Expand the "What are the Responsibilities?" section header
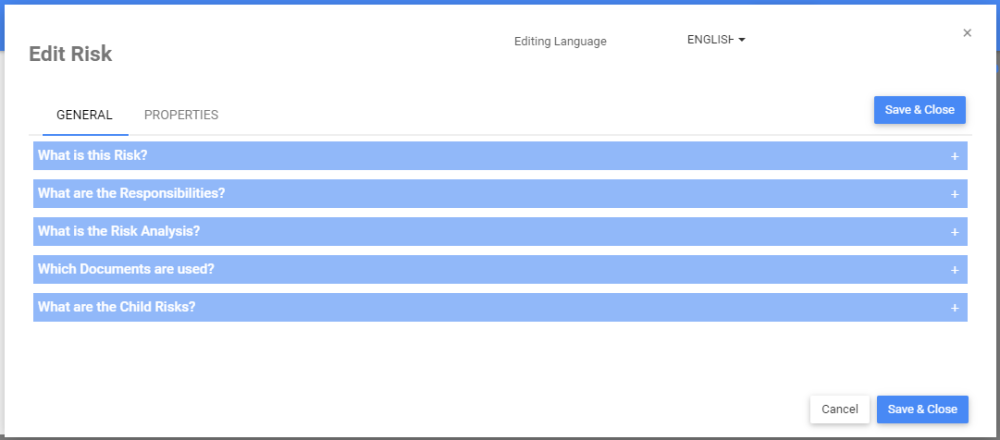Viewport: 1000px width, 440px height. [x=131, y=193]
